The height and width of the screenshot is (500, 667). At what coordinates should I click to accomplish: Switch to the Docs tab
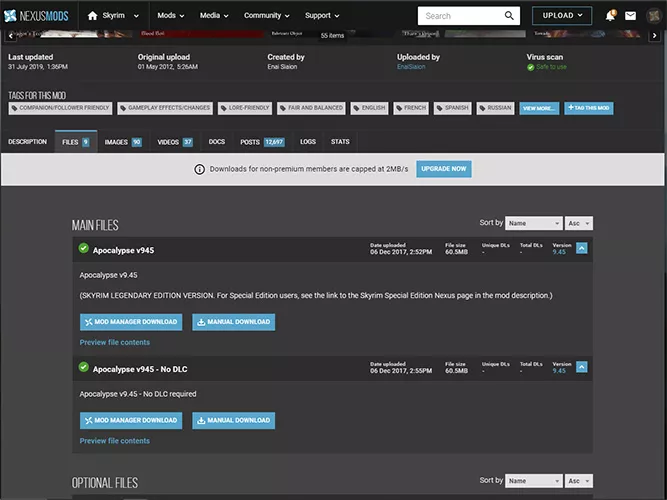(217, 142)
